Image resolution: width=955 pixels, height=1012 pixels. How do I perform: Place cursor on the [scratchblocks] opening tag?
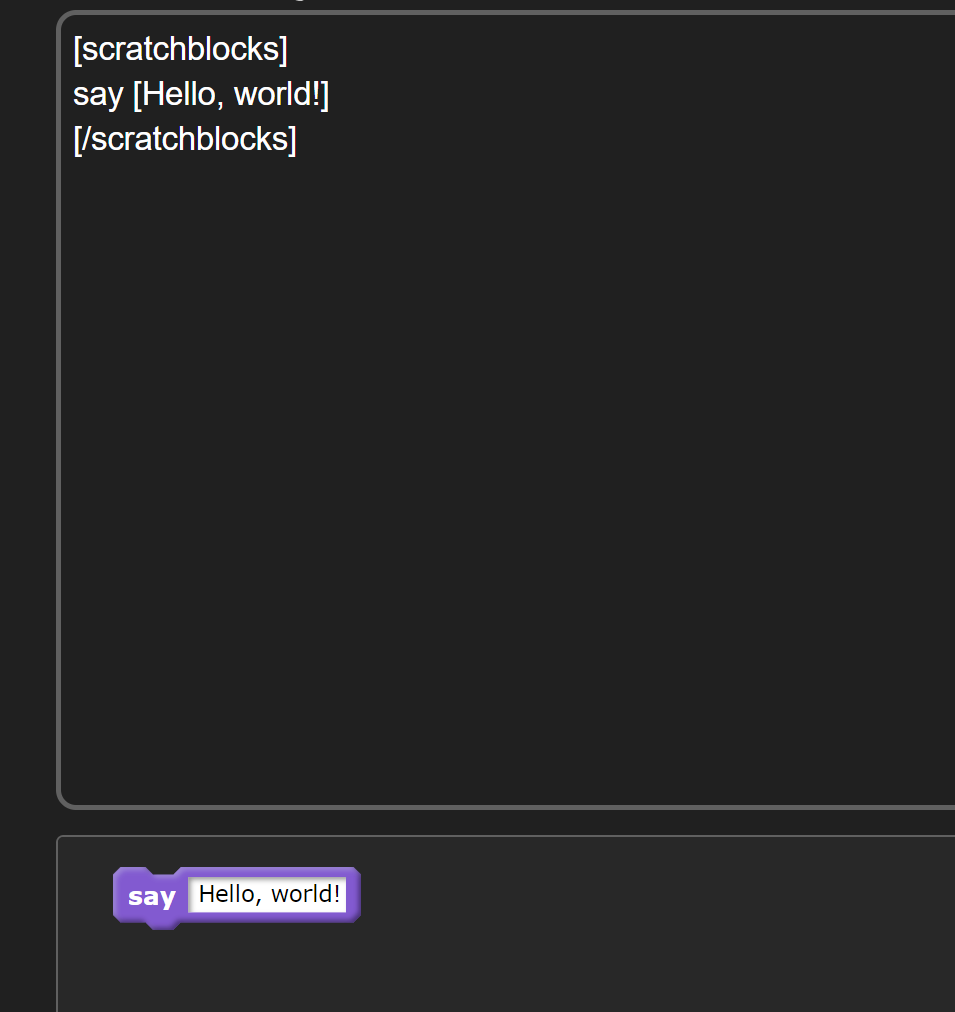[x=180, y=48]
